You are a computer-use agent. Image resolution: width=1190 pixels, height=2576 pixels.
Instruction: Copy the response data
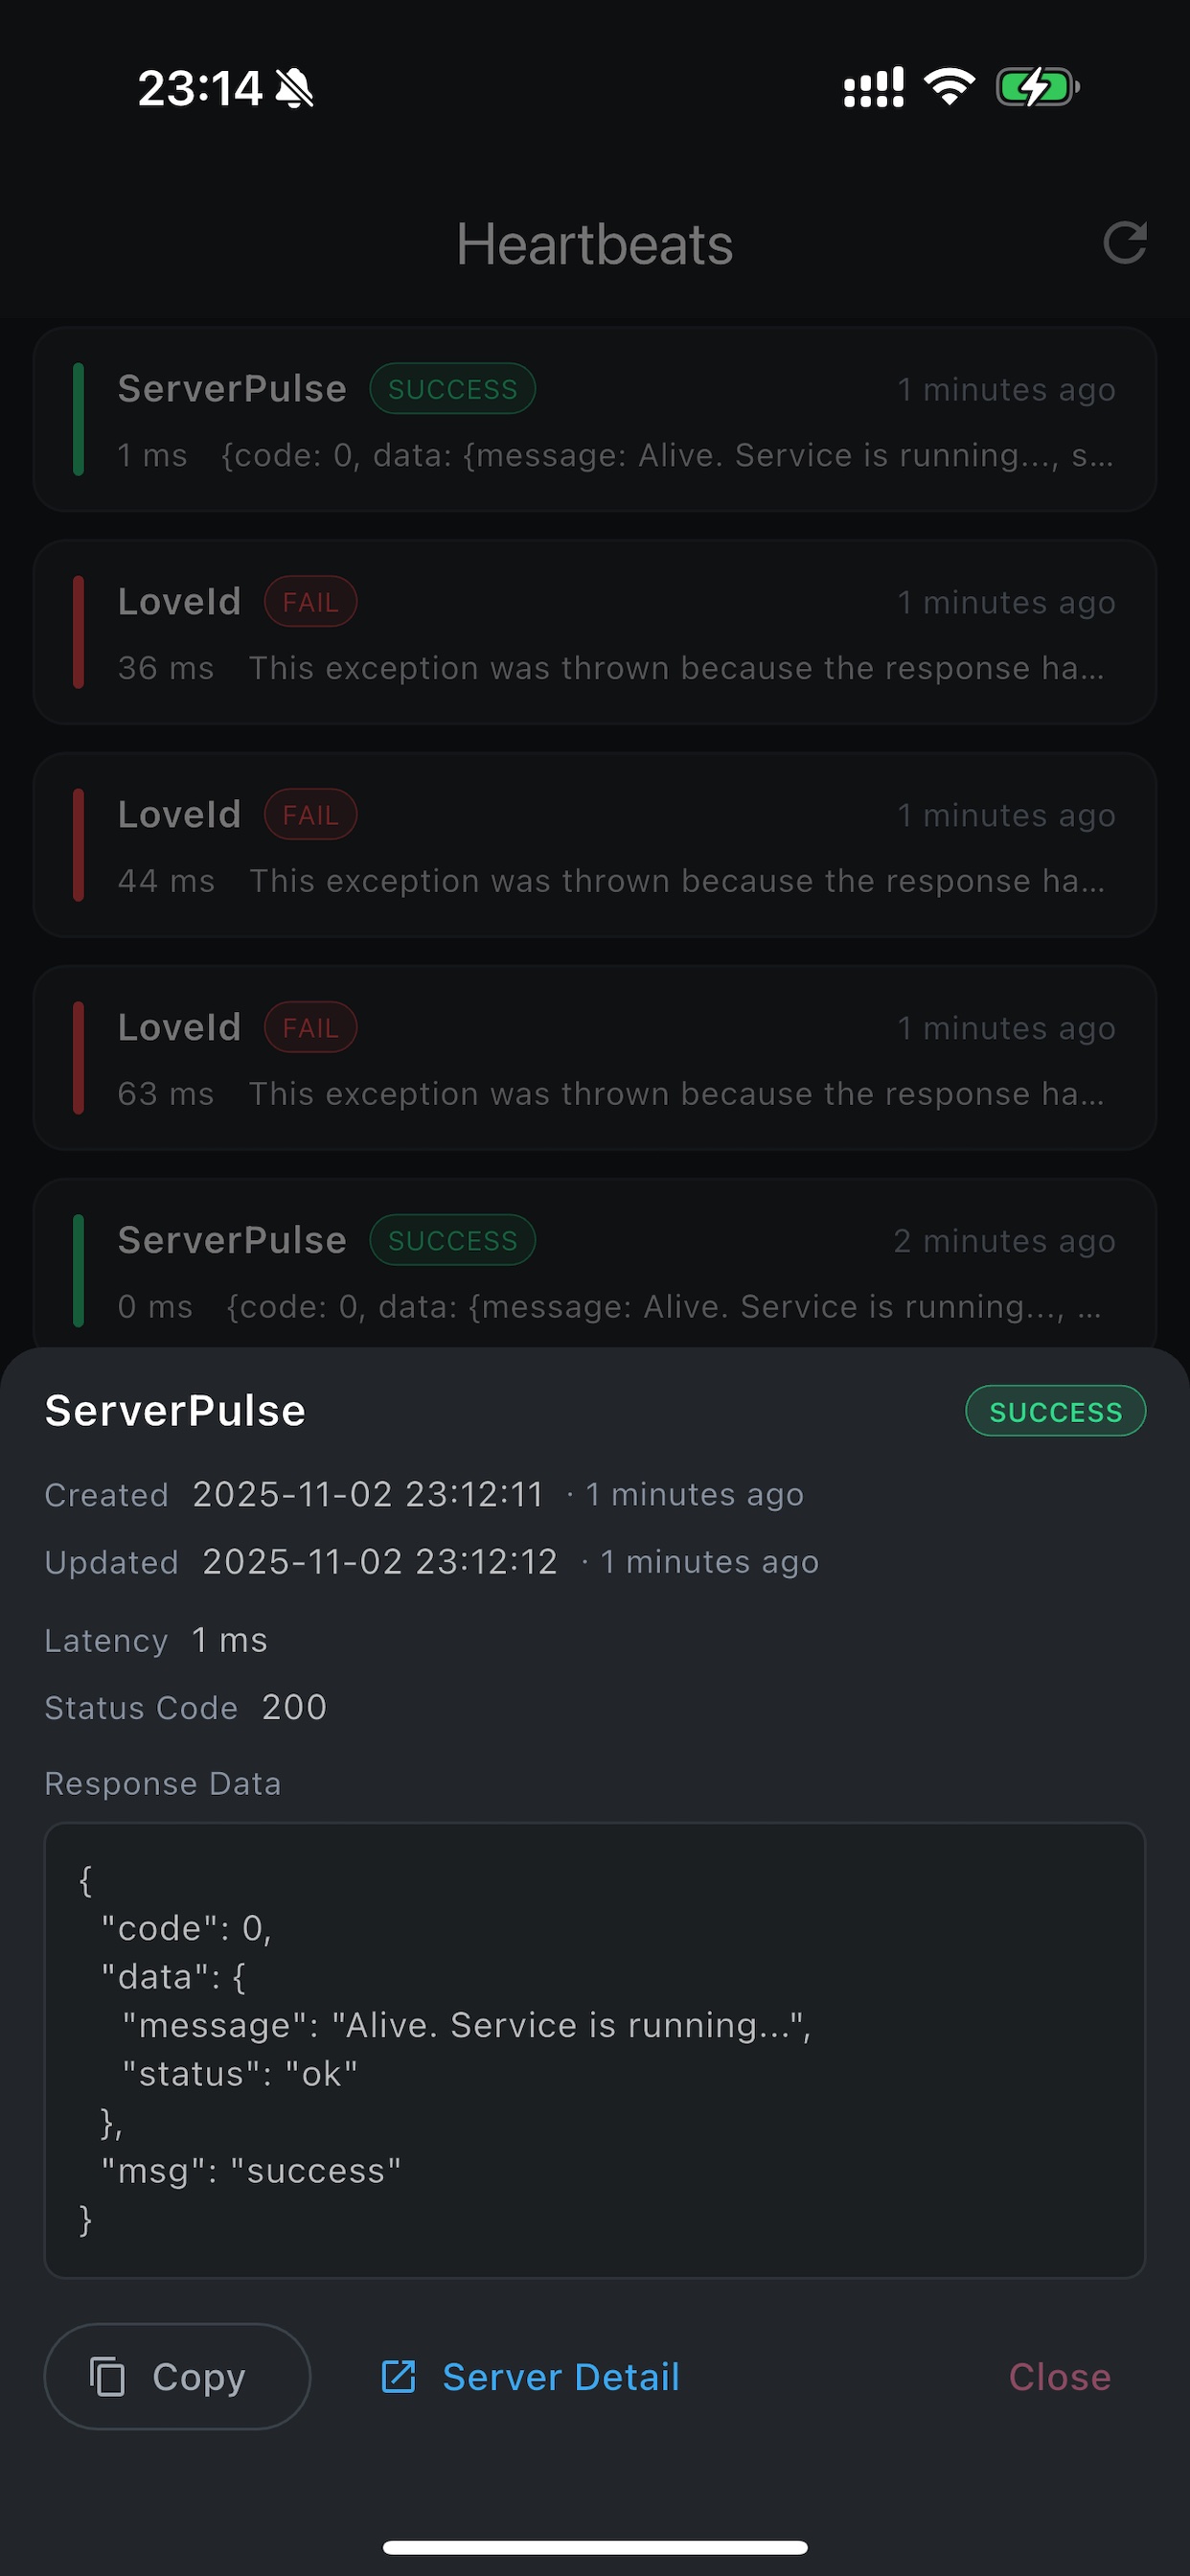[x=176, y=2377]
